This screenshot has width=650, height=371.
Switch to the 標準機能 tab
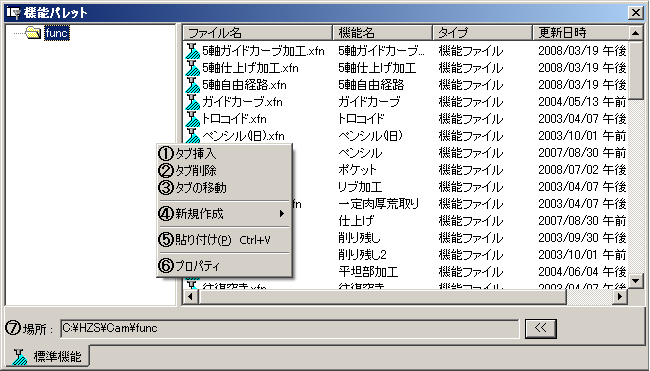click(x=47, y=356)
